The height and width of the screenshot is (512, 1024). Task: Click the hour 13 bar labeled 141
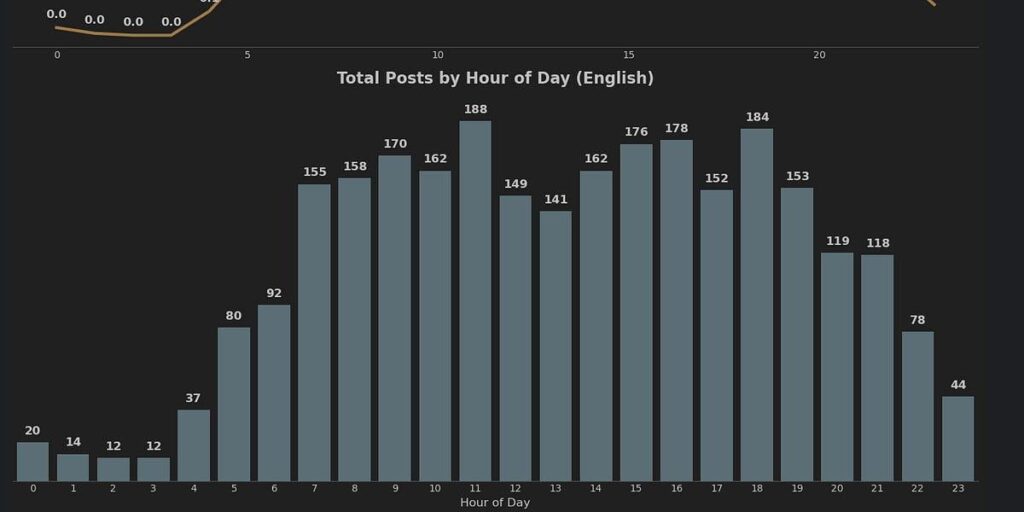coord(555,346)
